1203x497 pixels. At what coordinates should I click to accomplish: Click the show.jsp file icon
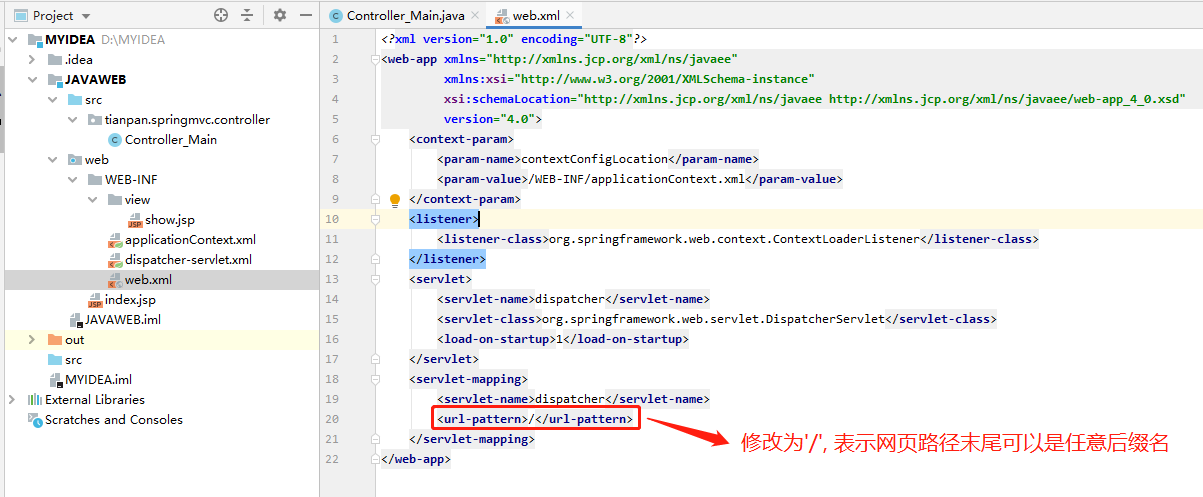click(x=135, y=219)
